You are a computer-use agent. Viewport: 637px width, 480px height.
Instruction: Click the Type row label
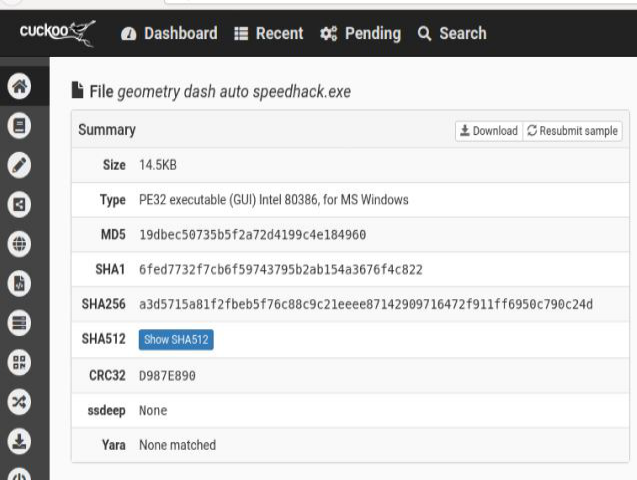coord(113,200)
